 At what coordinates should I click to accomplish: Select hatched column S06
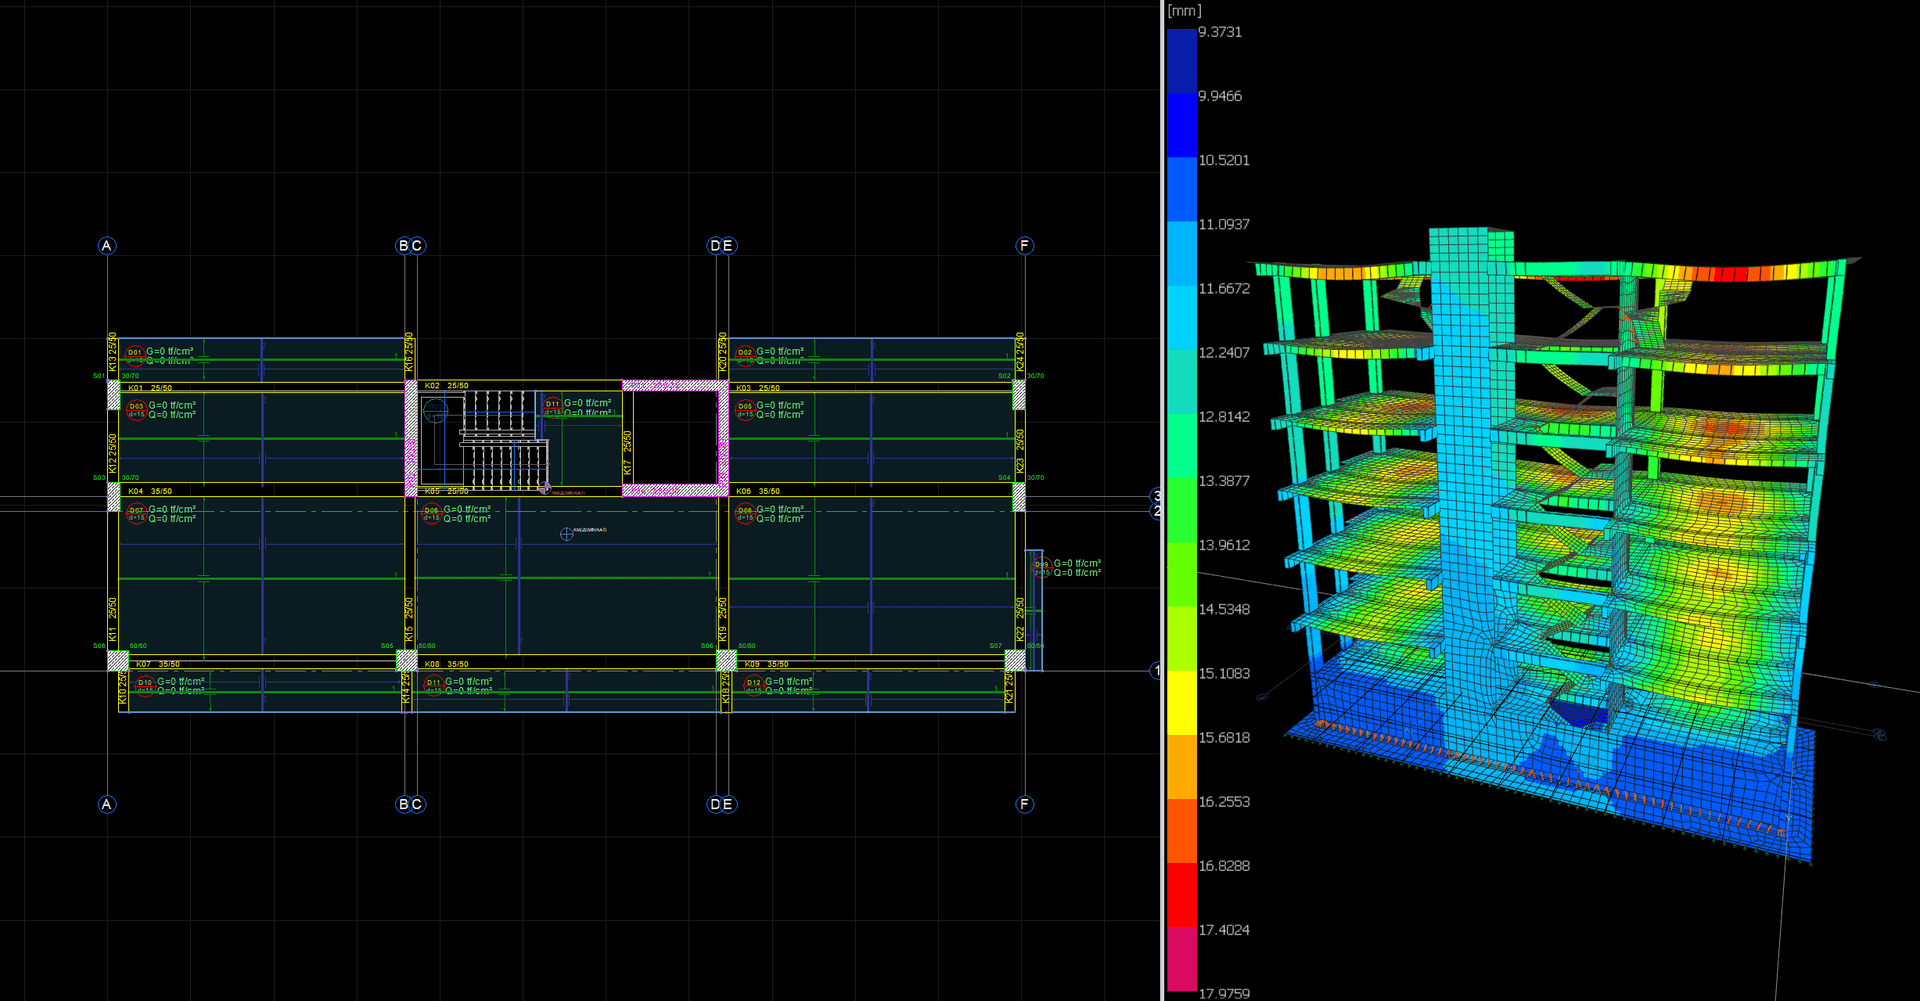[x=726, y=660]
